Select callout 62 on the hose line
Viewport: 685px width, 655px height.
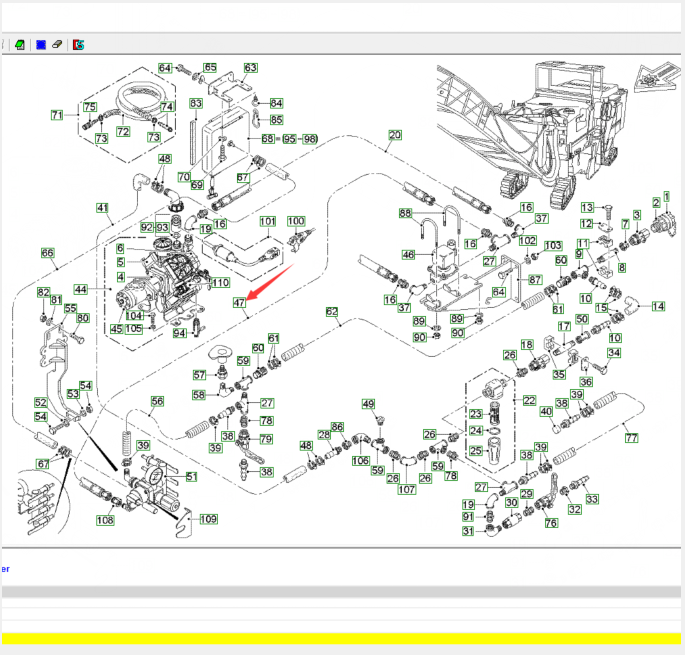[x=332, y=312]
